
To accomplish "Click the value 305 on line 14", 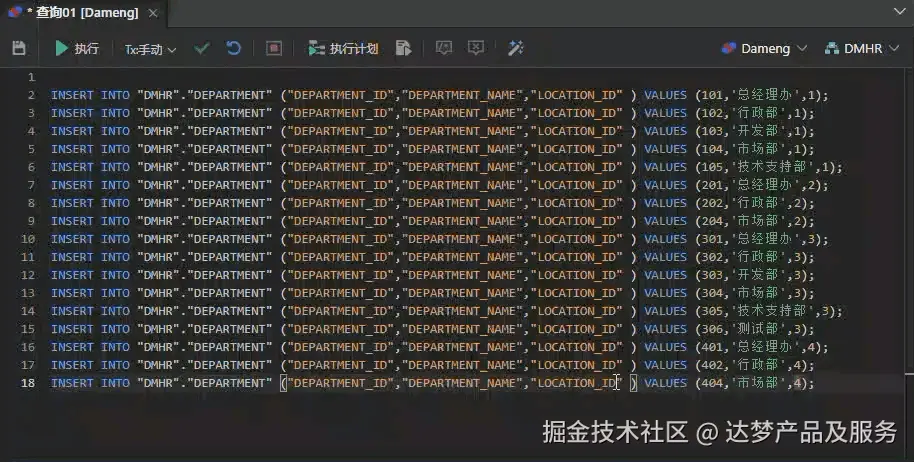I will (x=712, y=311).
